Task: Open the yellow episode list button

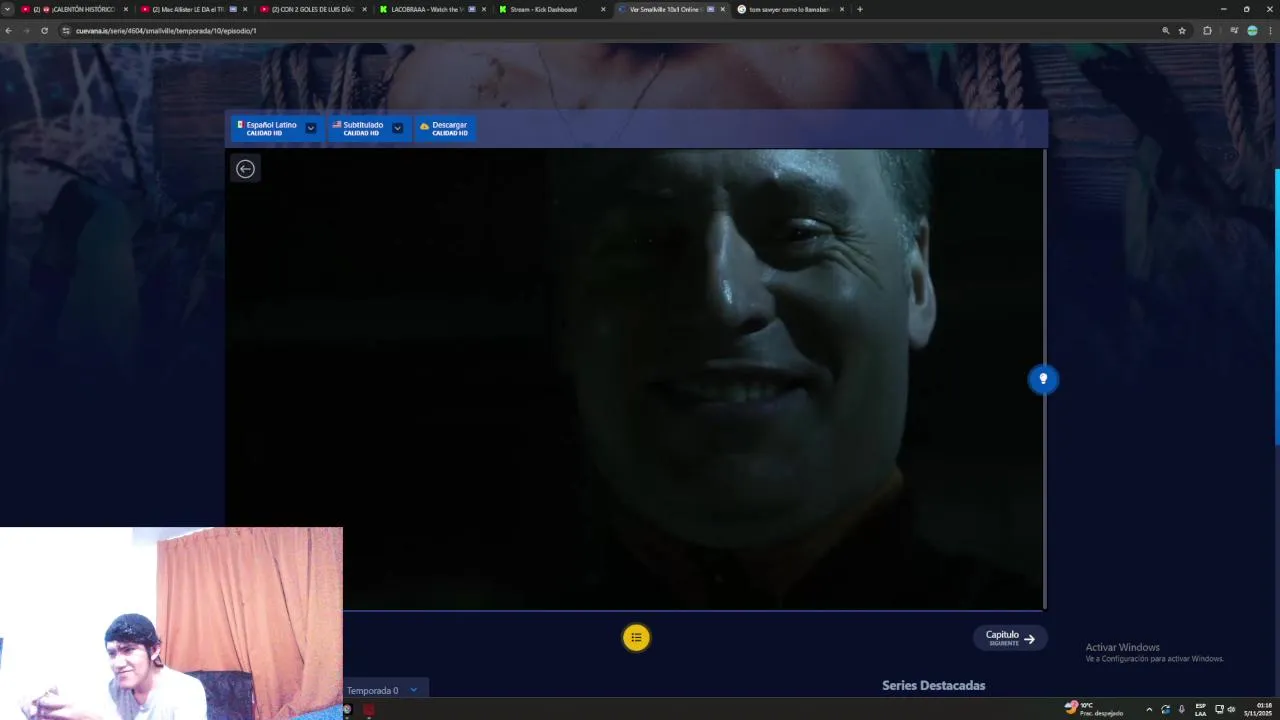Action: pyautogui.click(x=636, y=637)
